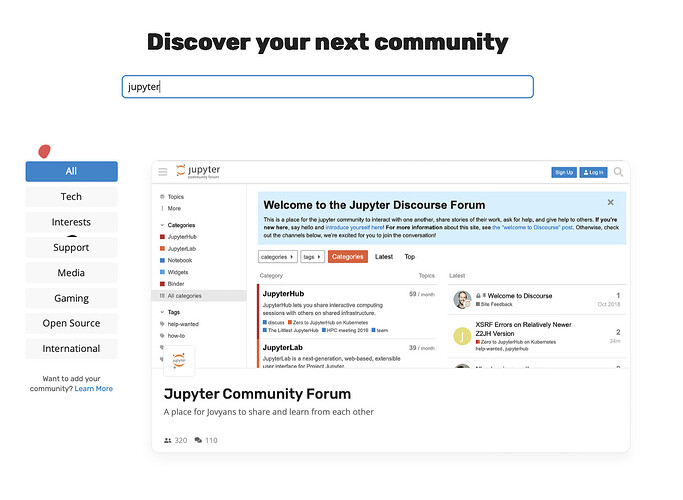Click the Log In button in preview

pos(593,172)
